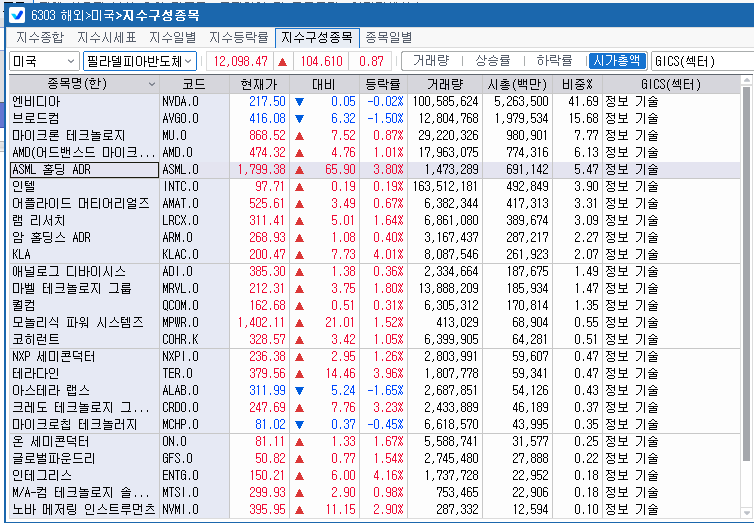
Task: Toggle the 시가총액 sort option
Action: pos(617,61)
